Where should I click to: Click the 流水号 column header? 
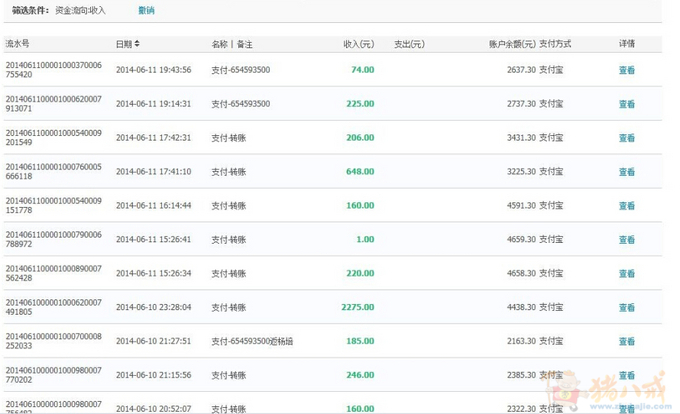coord(18,44)
